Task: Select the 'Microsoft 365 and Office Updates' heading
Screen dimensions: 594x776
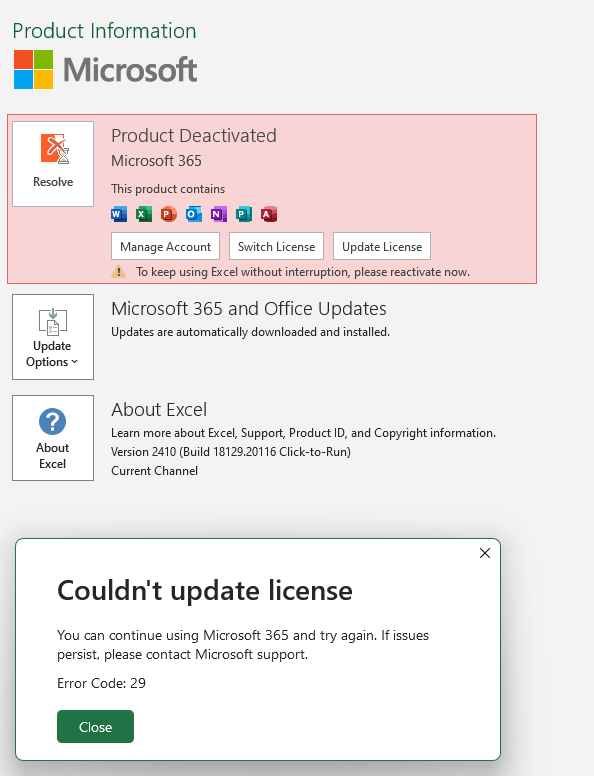Action: [x=249, y=309]
